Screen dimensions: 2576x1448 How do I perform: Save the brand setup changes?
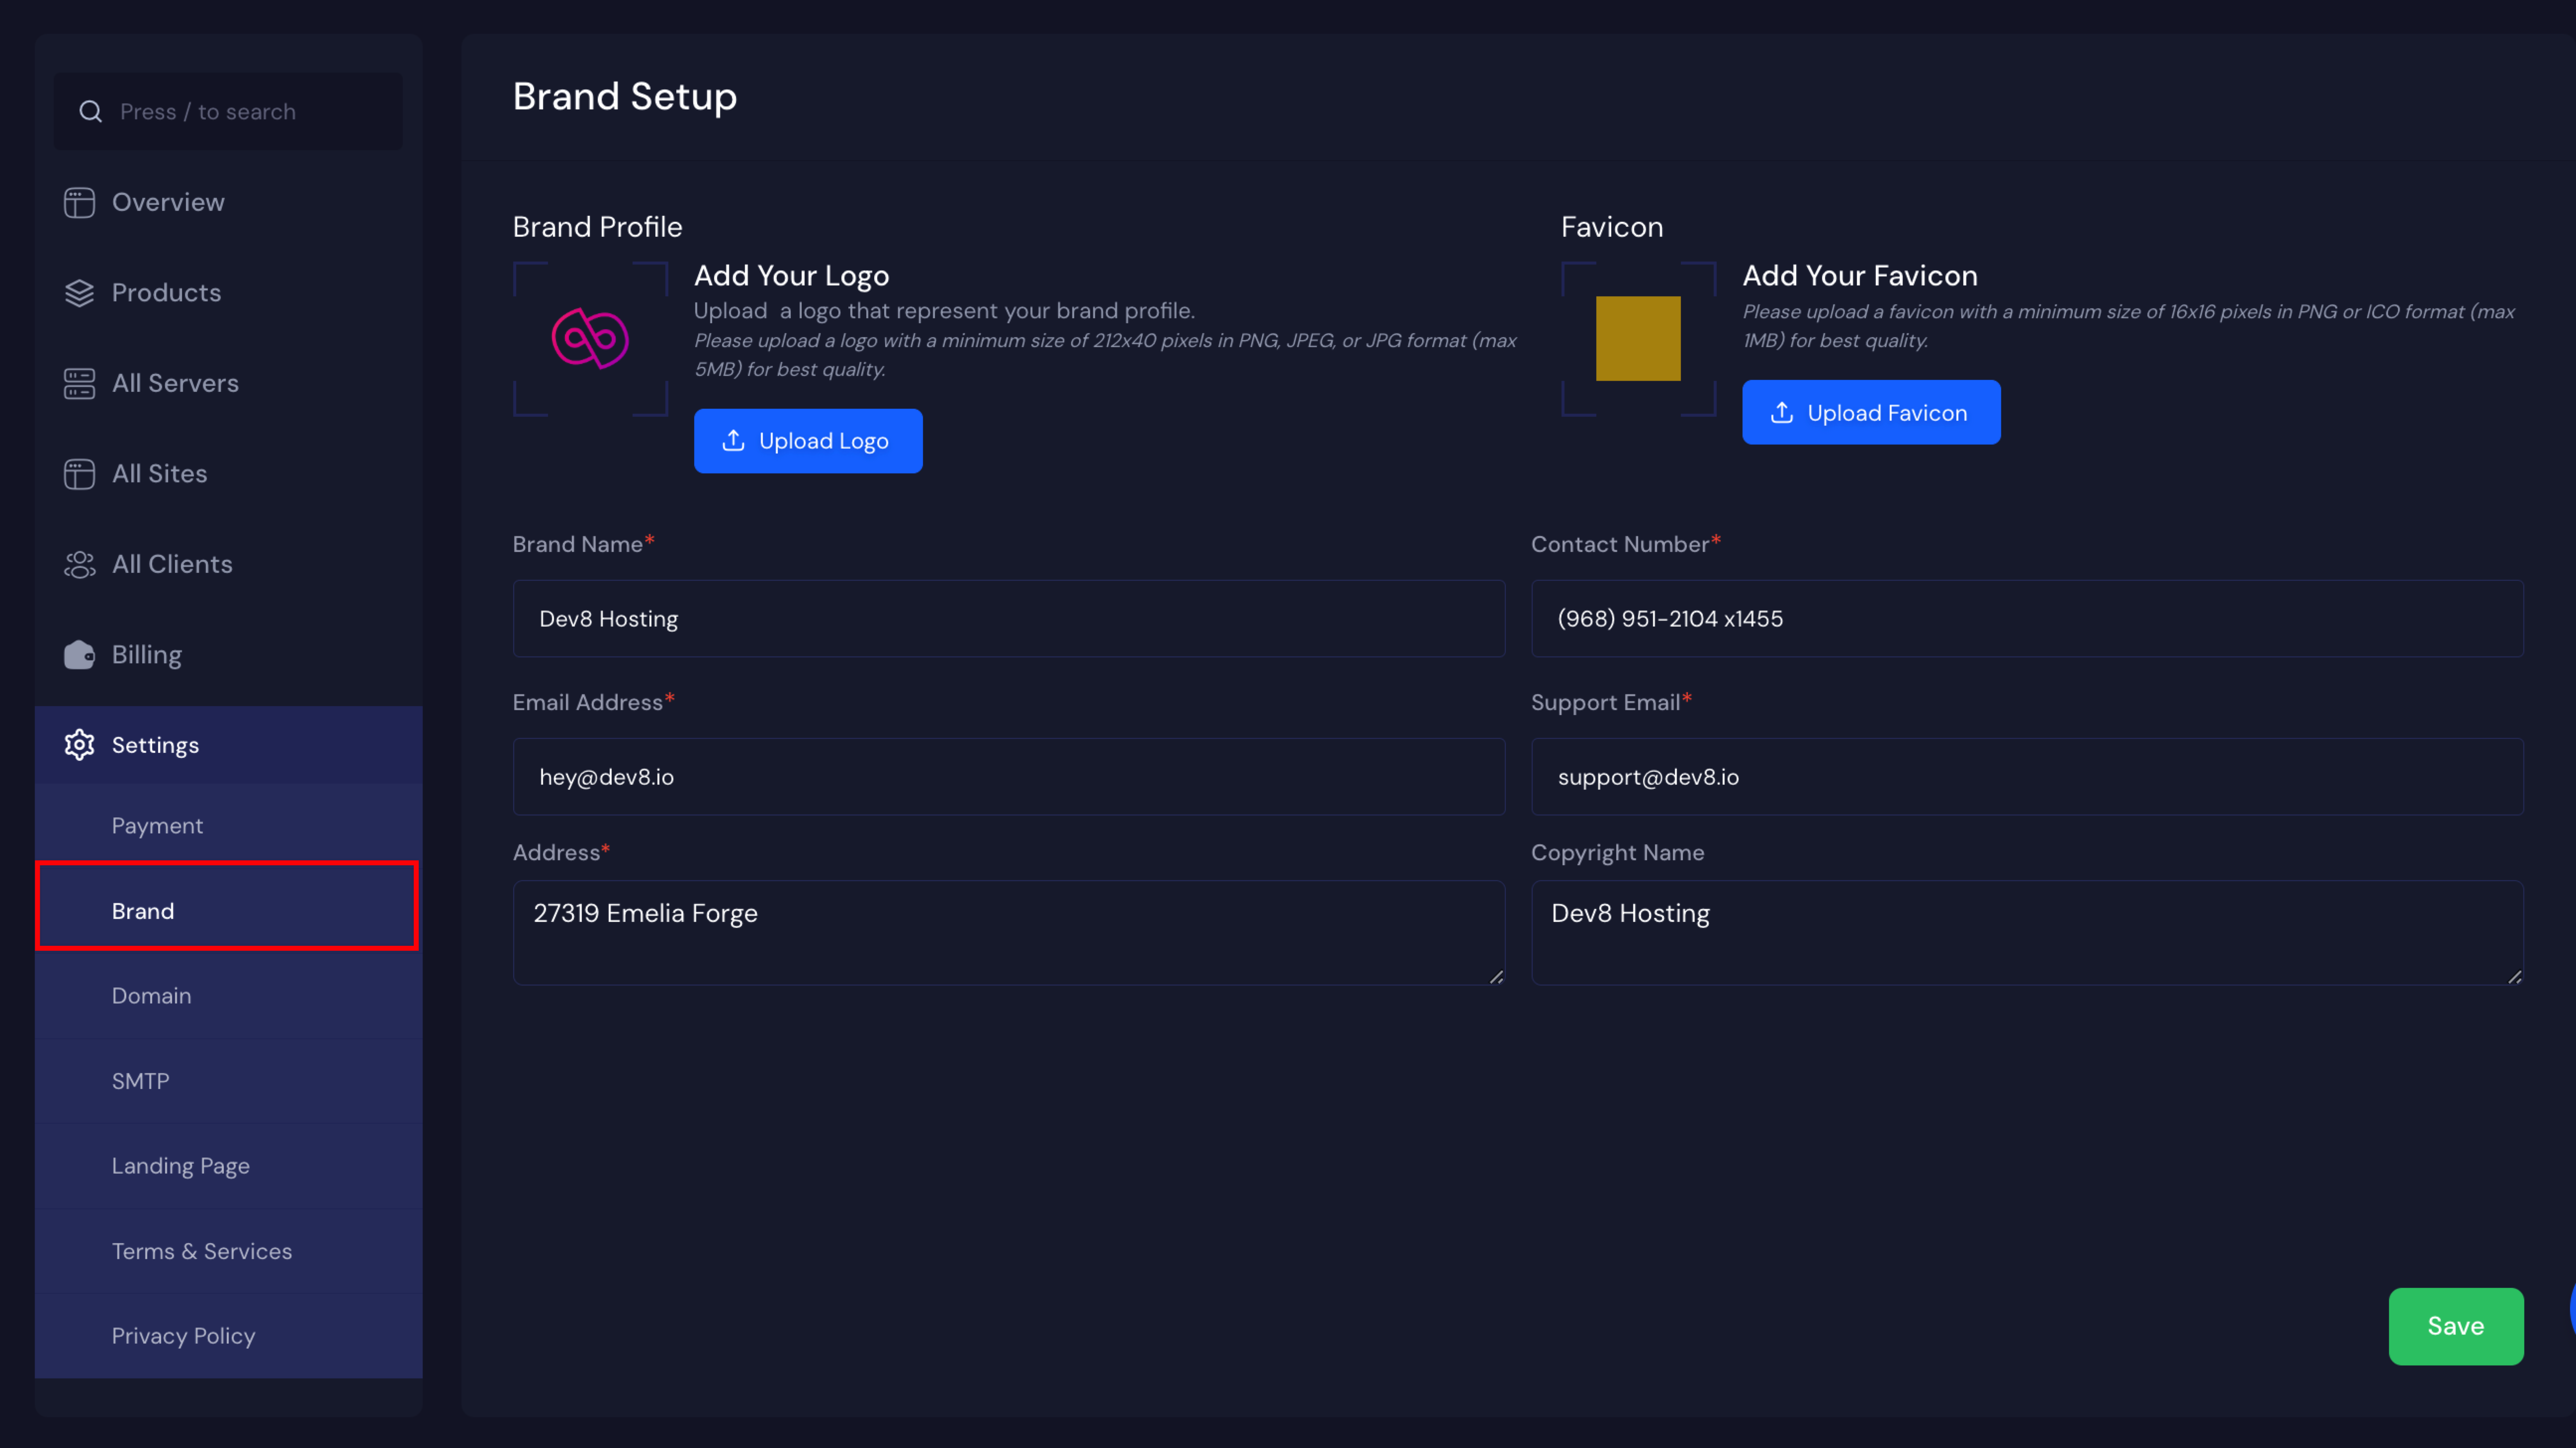pyautogui.click(x=2455, y=1326)
